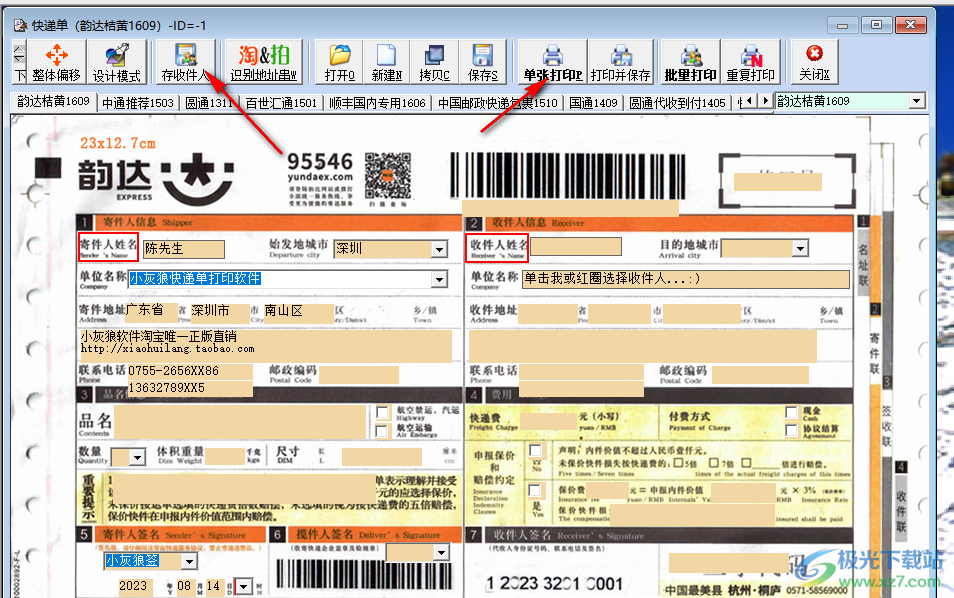This screenshot has width=954, height=598.
Task: Tick the 5倍 compensation checkbox
Action: [678, 463]
